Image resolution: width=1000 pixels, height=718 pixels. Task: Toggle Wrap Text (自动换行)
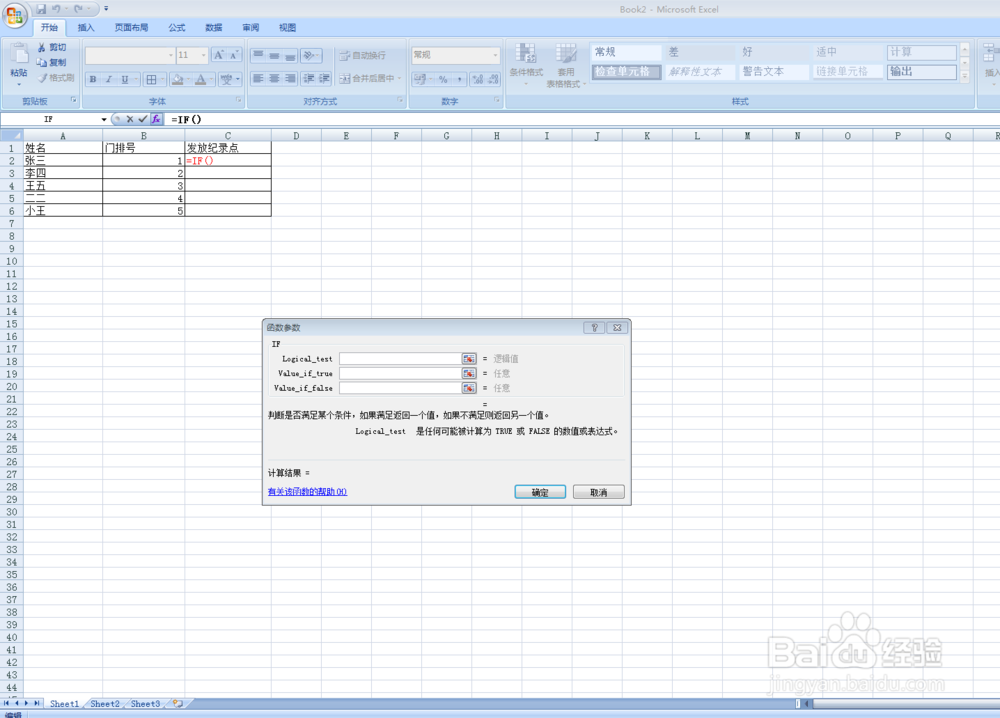(362, 55)
